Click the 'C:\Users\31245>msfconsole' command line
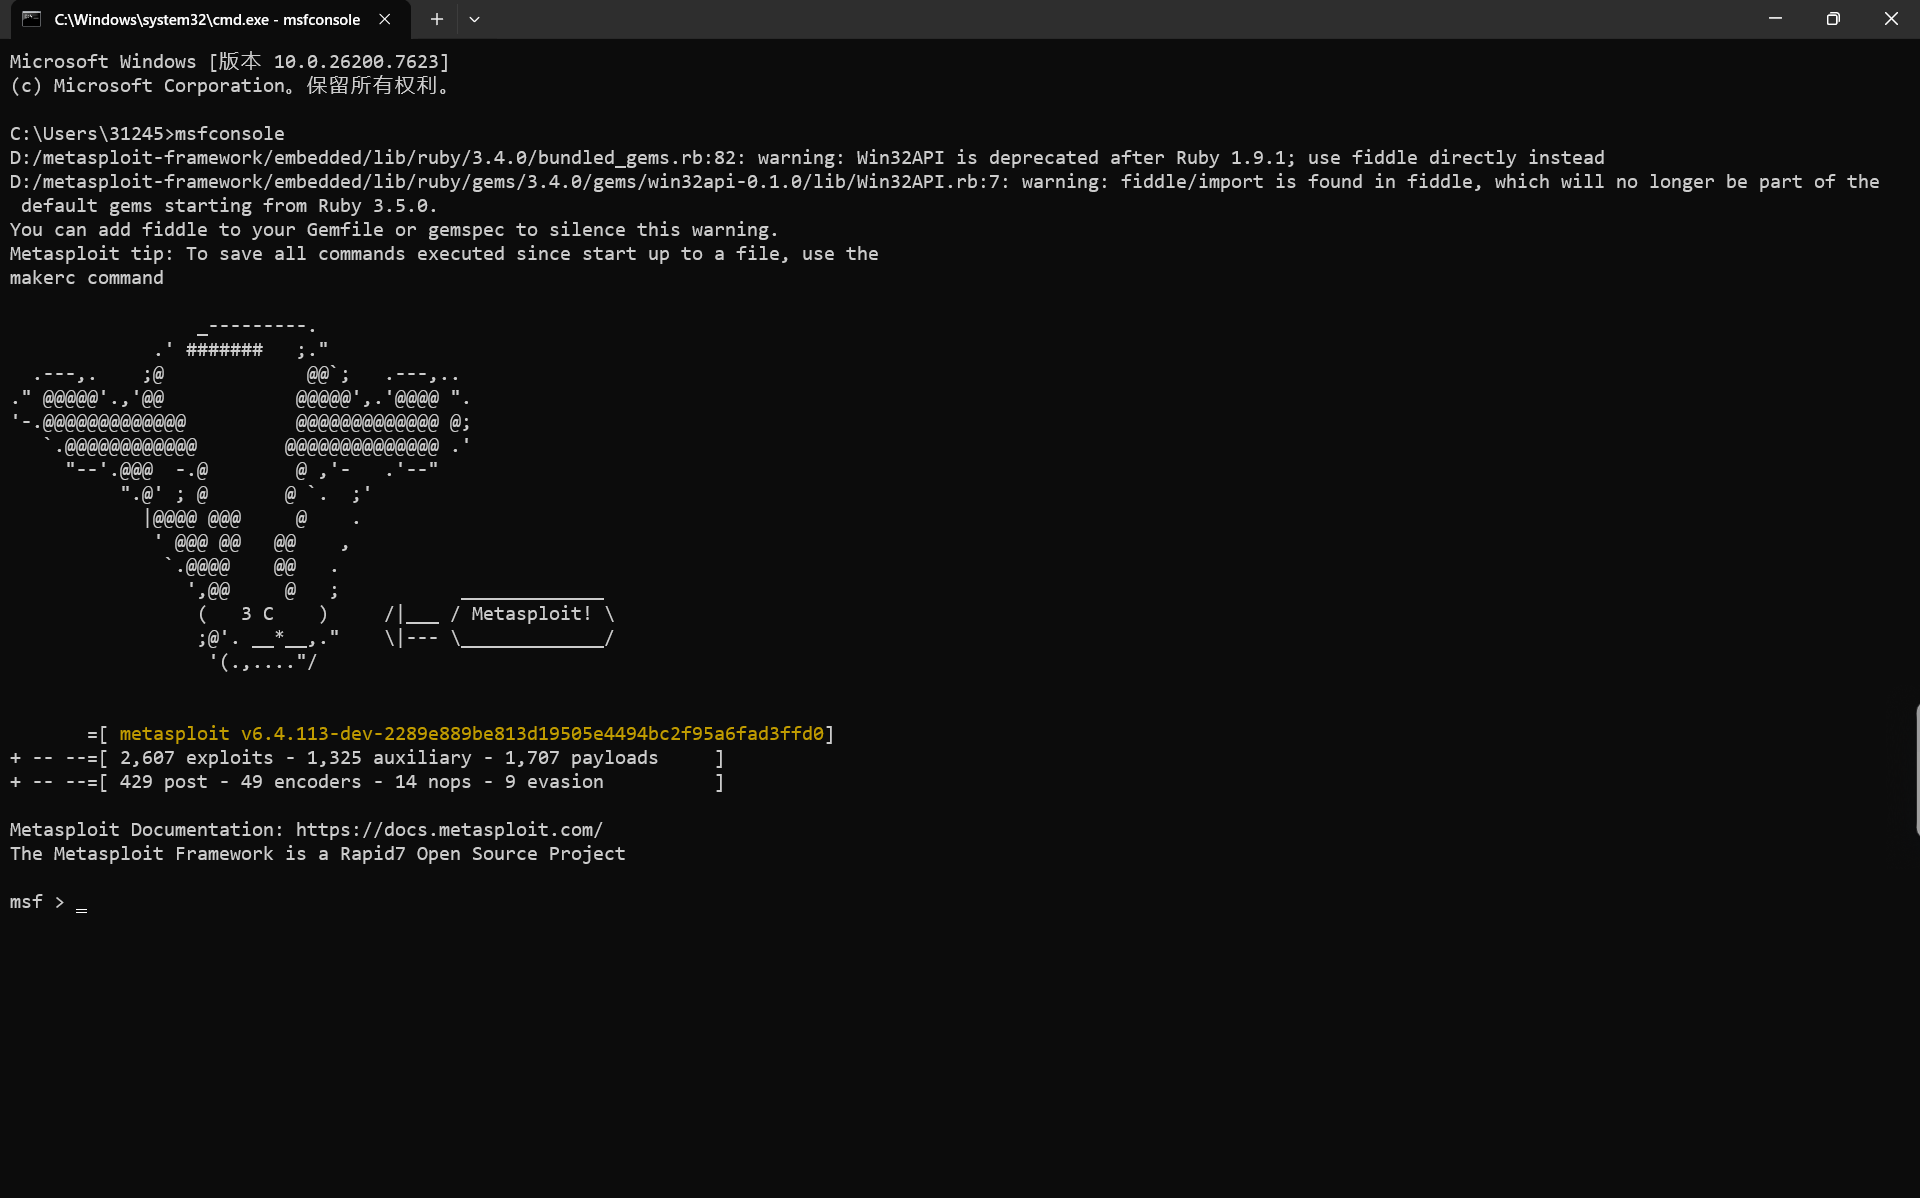 (147, 134)
